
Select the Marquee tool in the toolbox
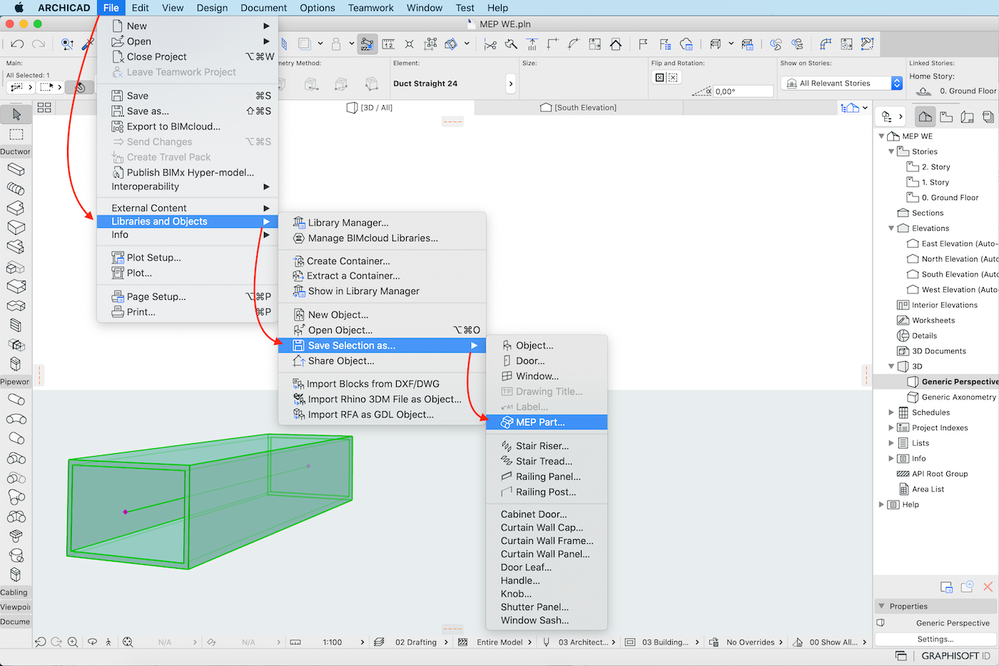click(x=16, y=134)
